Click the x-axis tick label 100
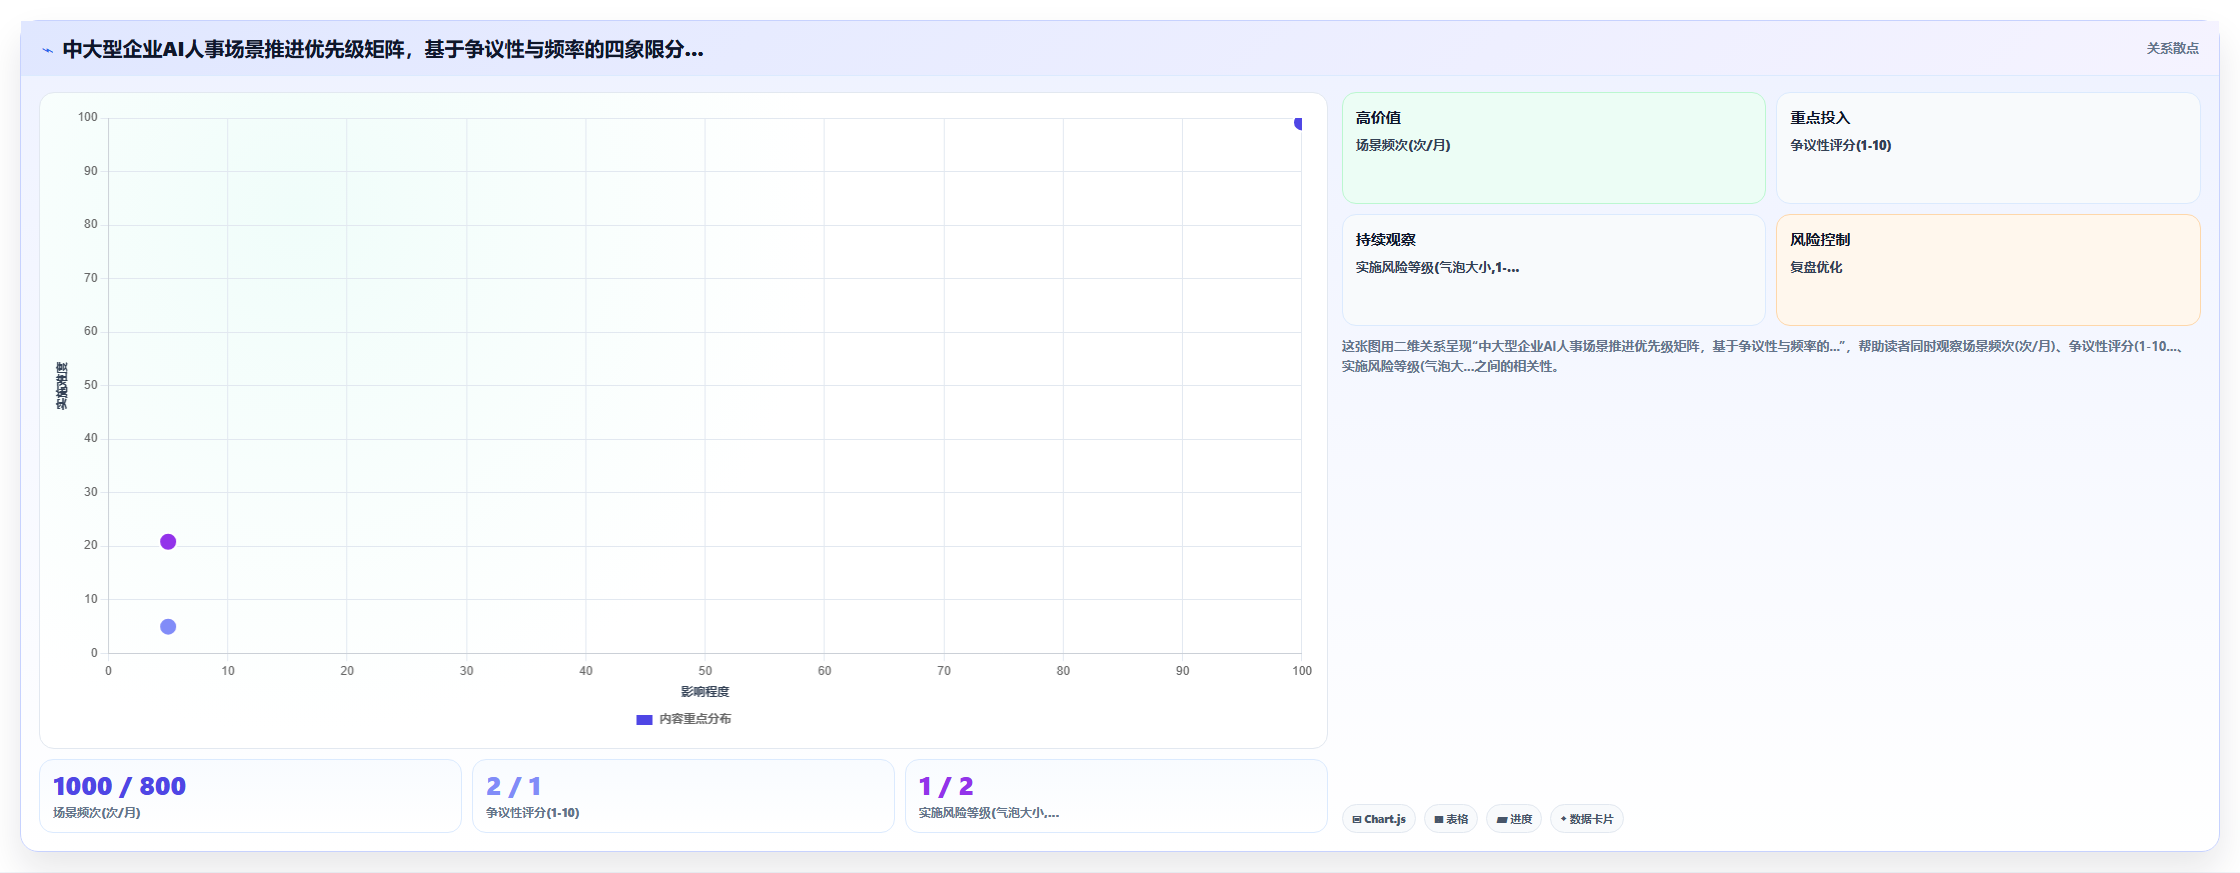This screenshot has width=2240, height=873. tap(1301, 671)
